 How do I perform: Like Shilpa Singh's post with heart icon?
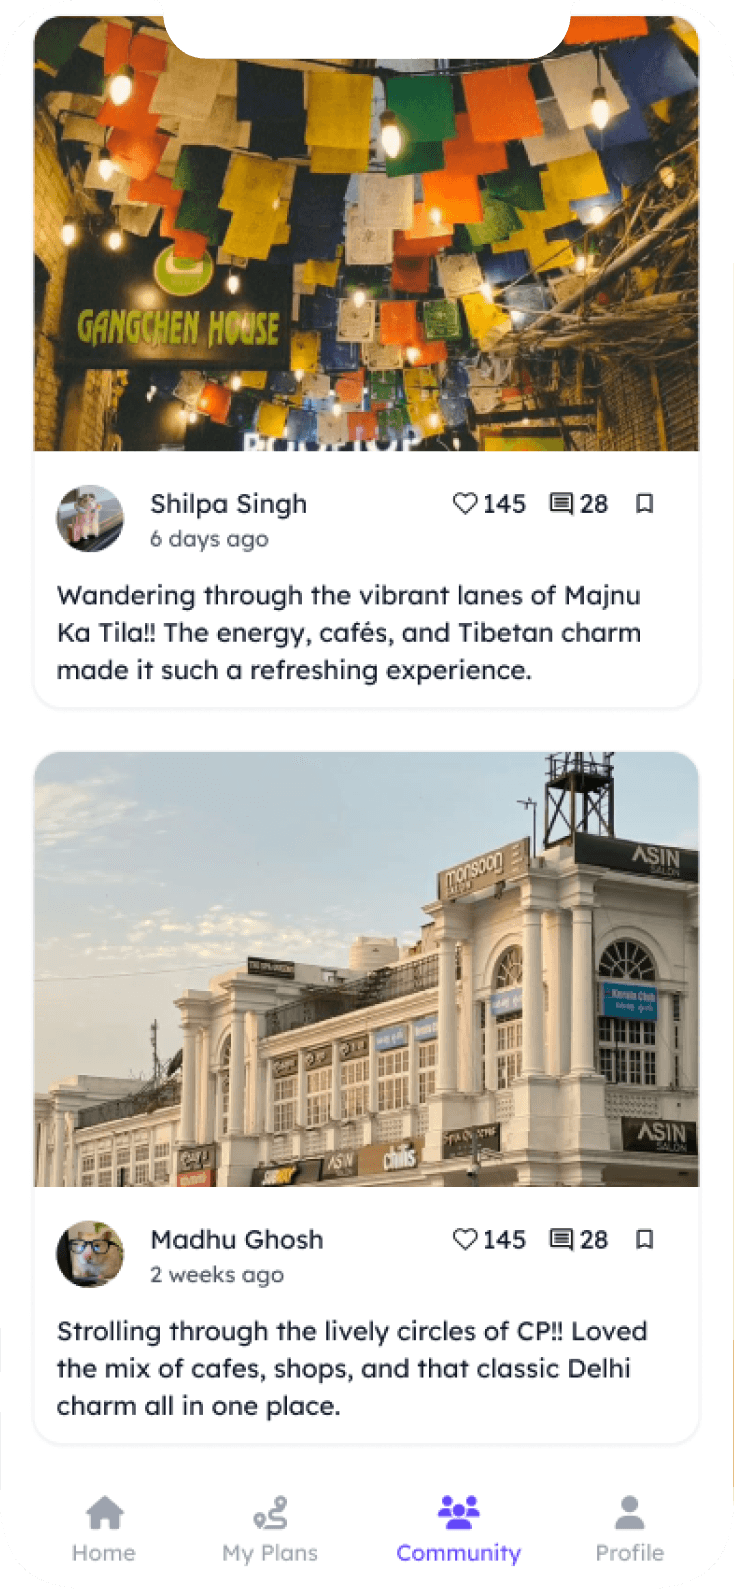coord(465,503)
